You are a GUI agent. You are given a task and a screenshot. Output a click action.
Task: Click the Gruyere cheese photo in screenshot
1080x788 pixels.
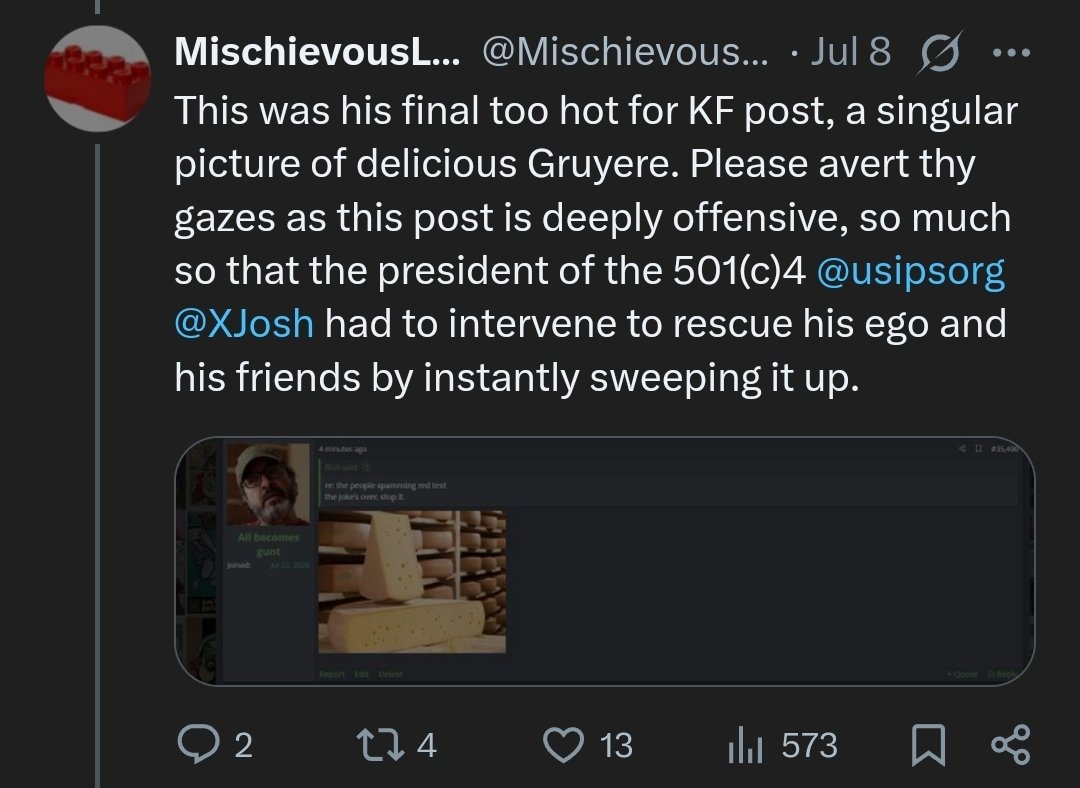(x=411, y=580)
